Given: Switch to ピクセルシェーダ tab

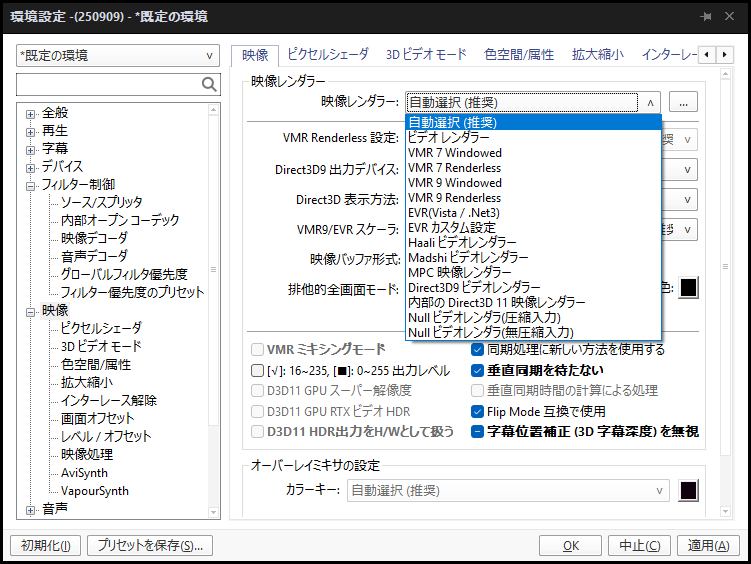Looking at the screenshot, I should [x=327, y=54].
